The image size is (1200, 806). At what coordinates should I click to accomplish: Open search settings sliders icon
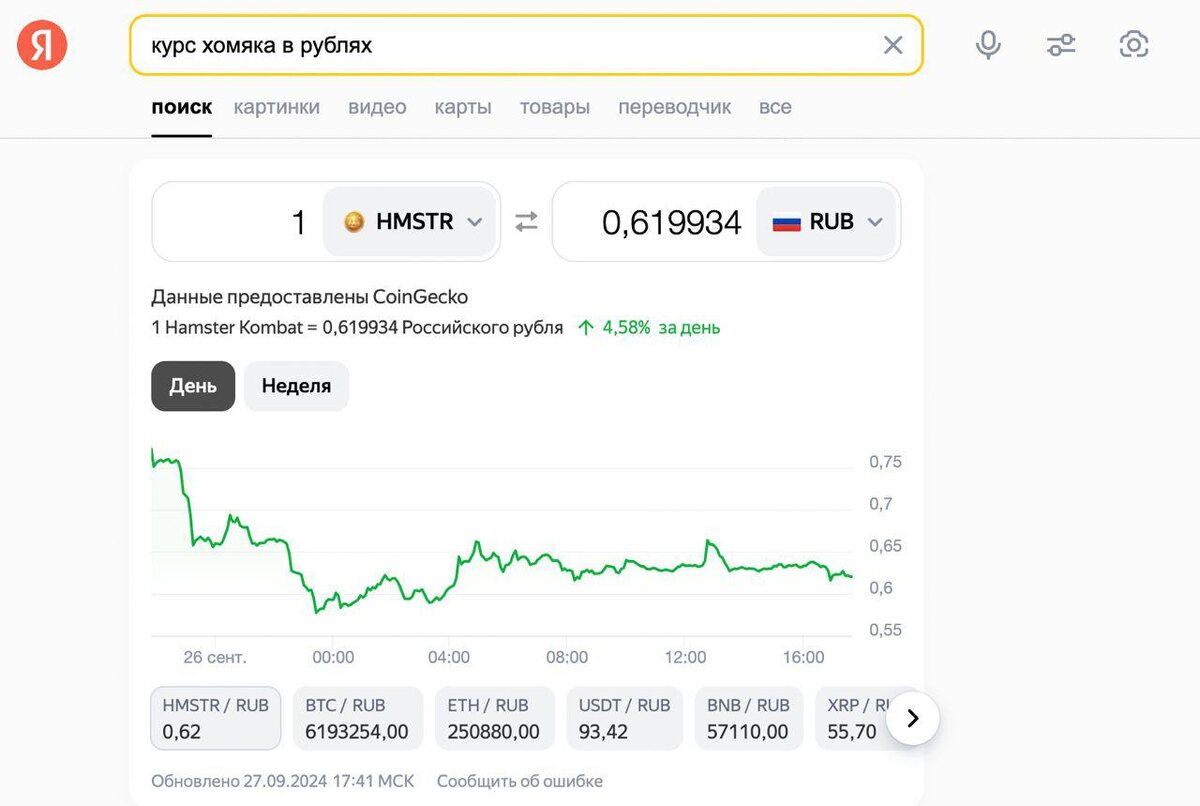point(1061,45)
